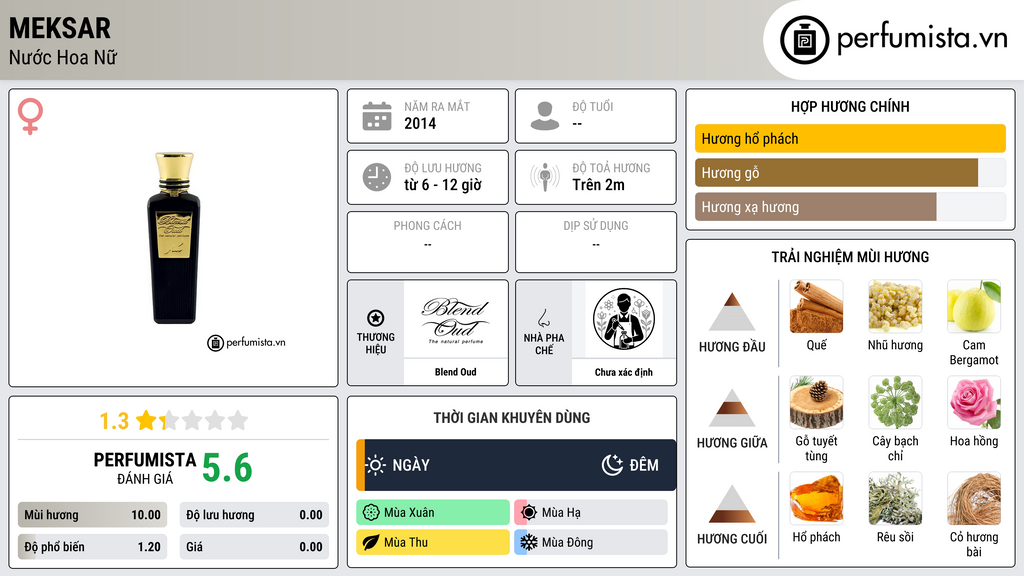Click the longevity value từ 6 - 12 giờ
The height and width of the screenshot is (576, 1024).
(443, 185)
